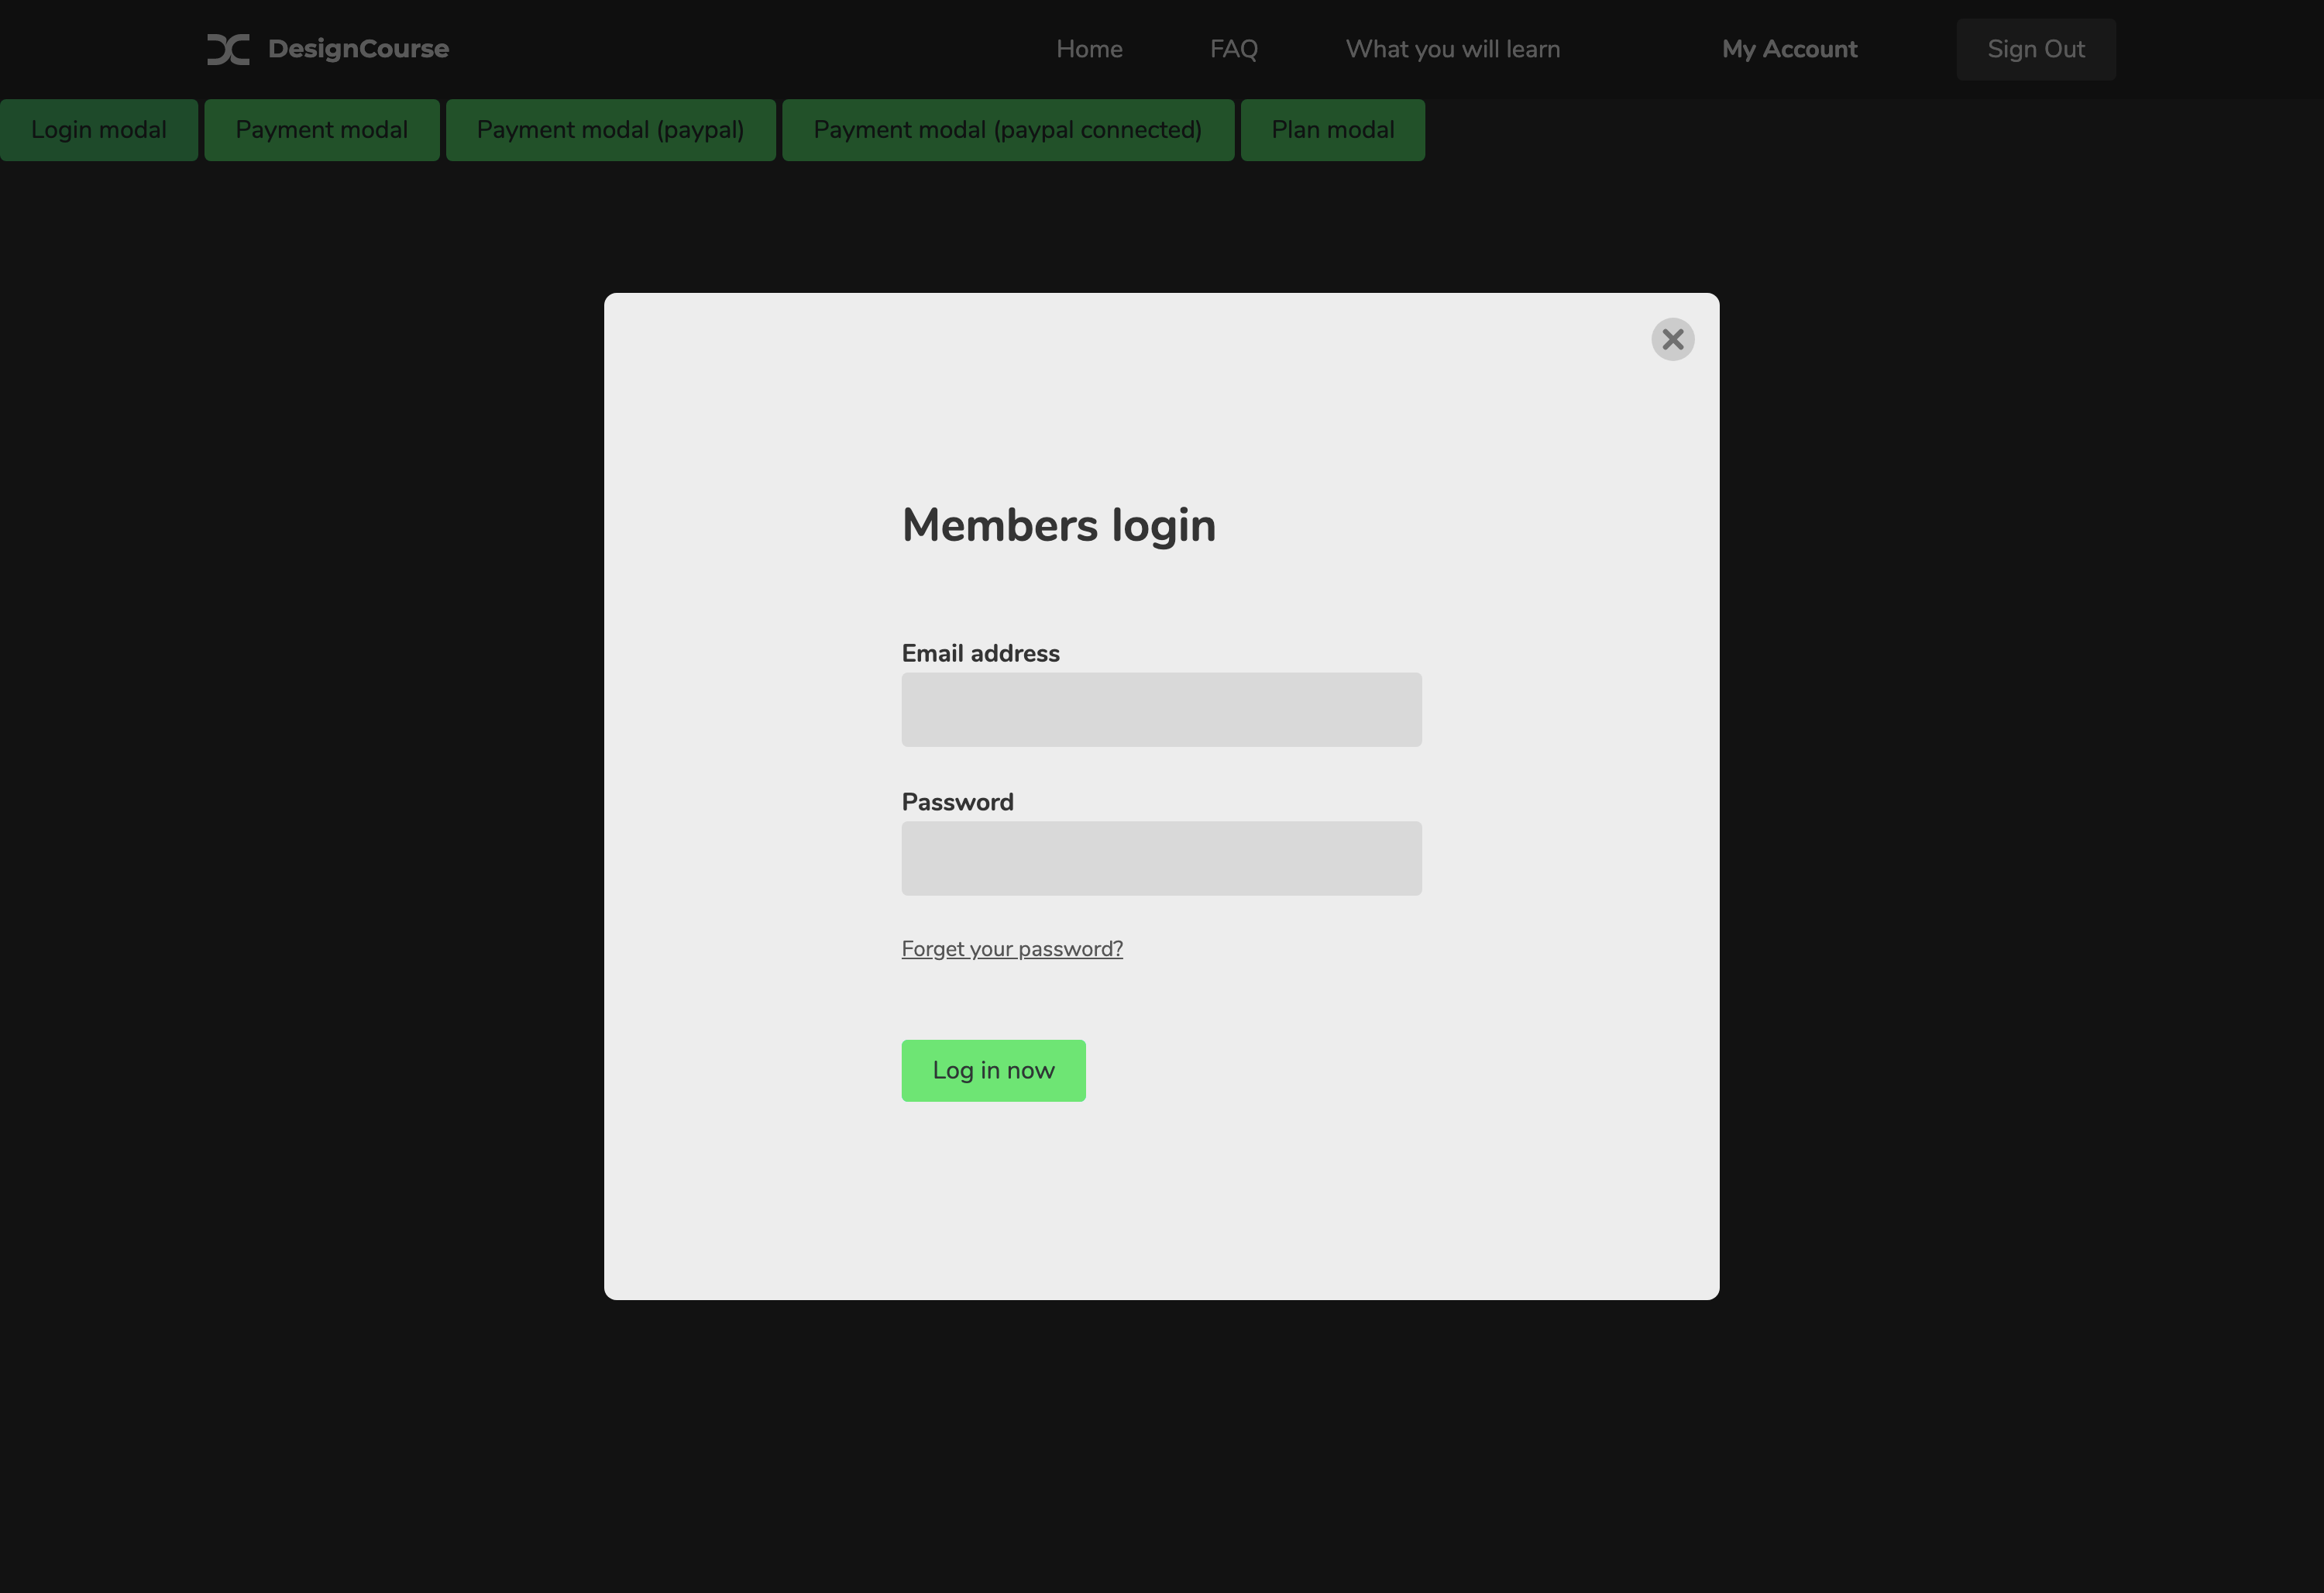Open the Plan modal
The height and width of the screenshot is (1593, 2324).
1332,130
